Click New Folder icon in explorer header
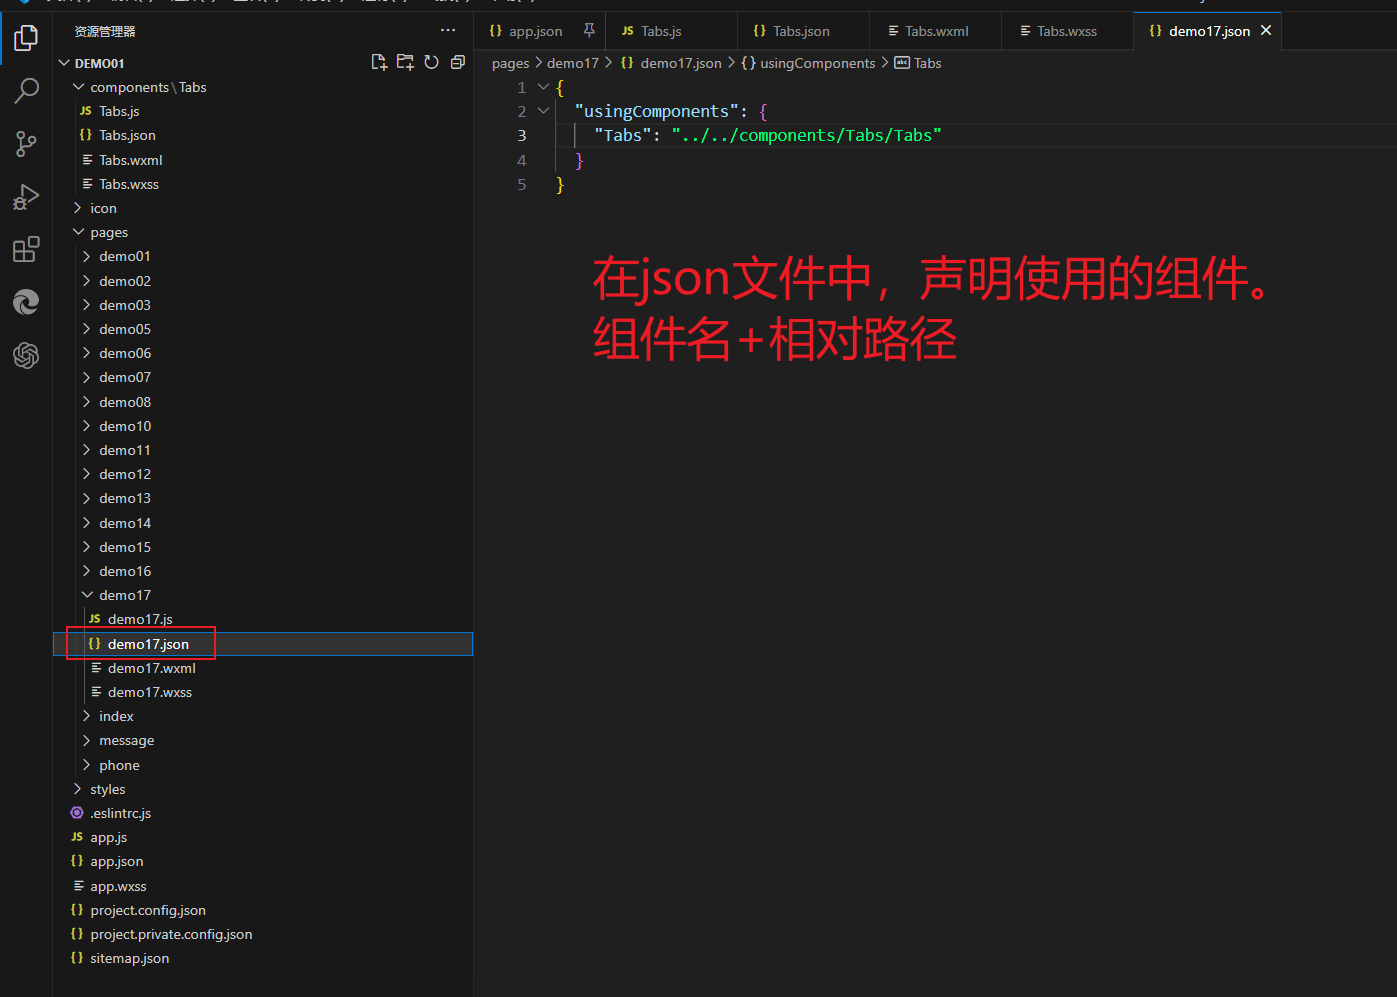This screenshot has height=997, width=1397. tap(405, 62)
